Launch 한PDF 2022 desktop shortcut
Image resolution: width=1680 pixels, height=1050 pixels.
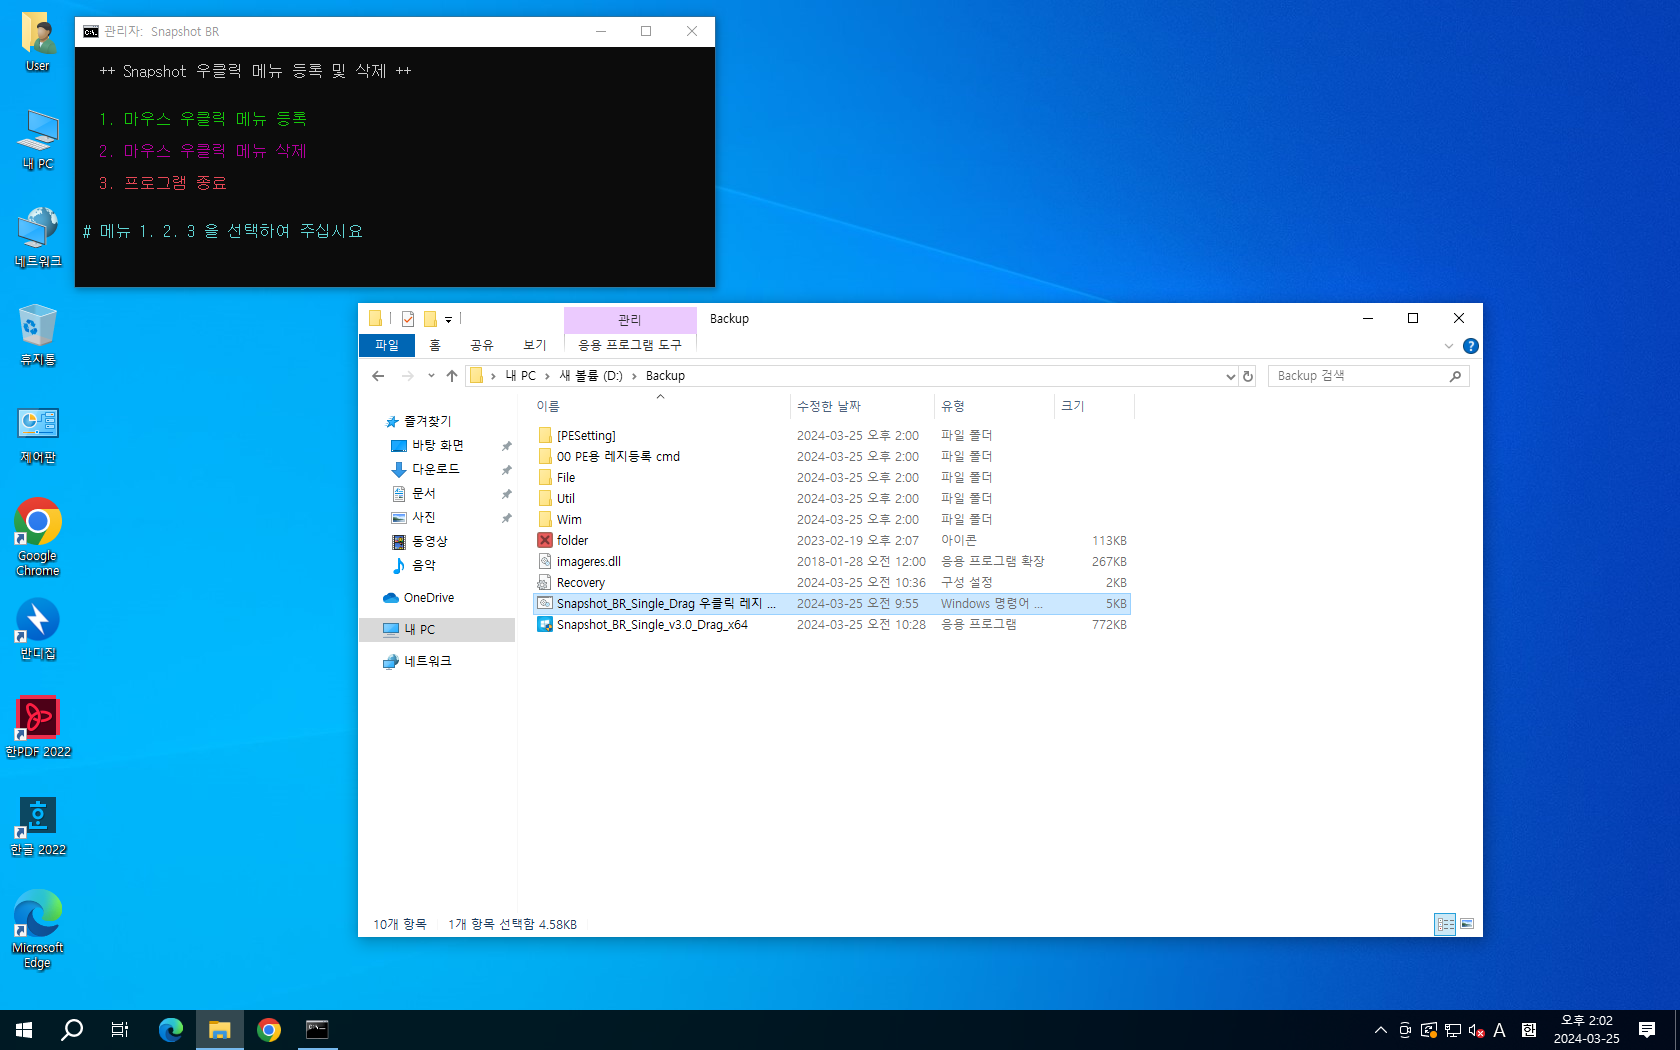pos(38,728)
